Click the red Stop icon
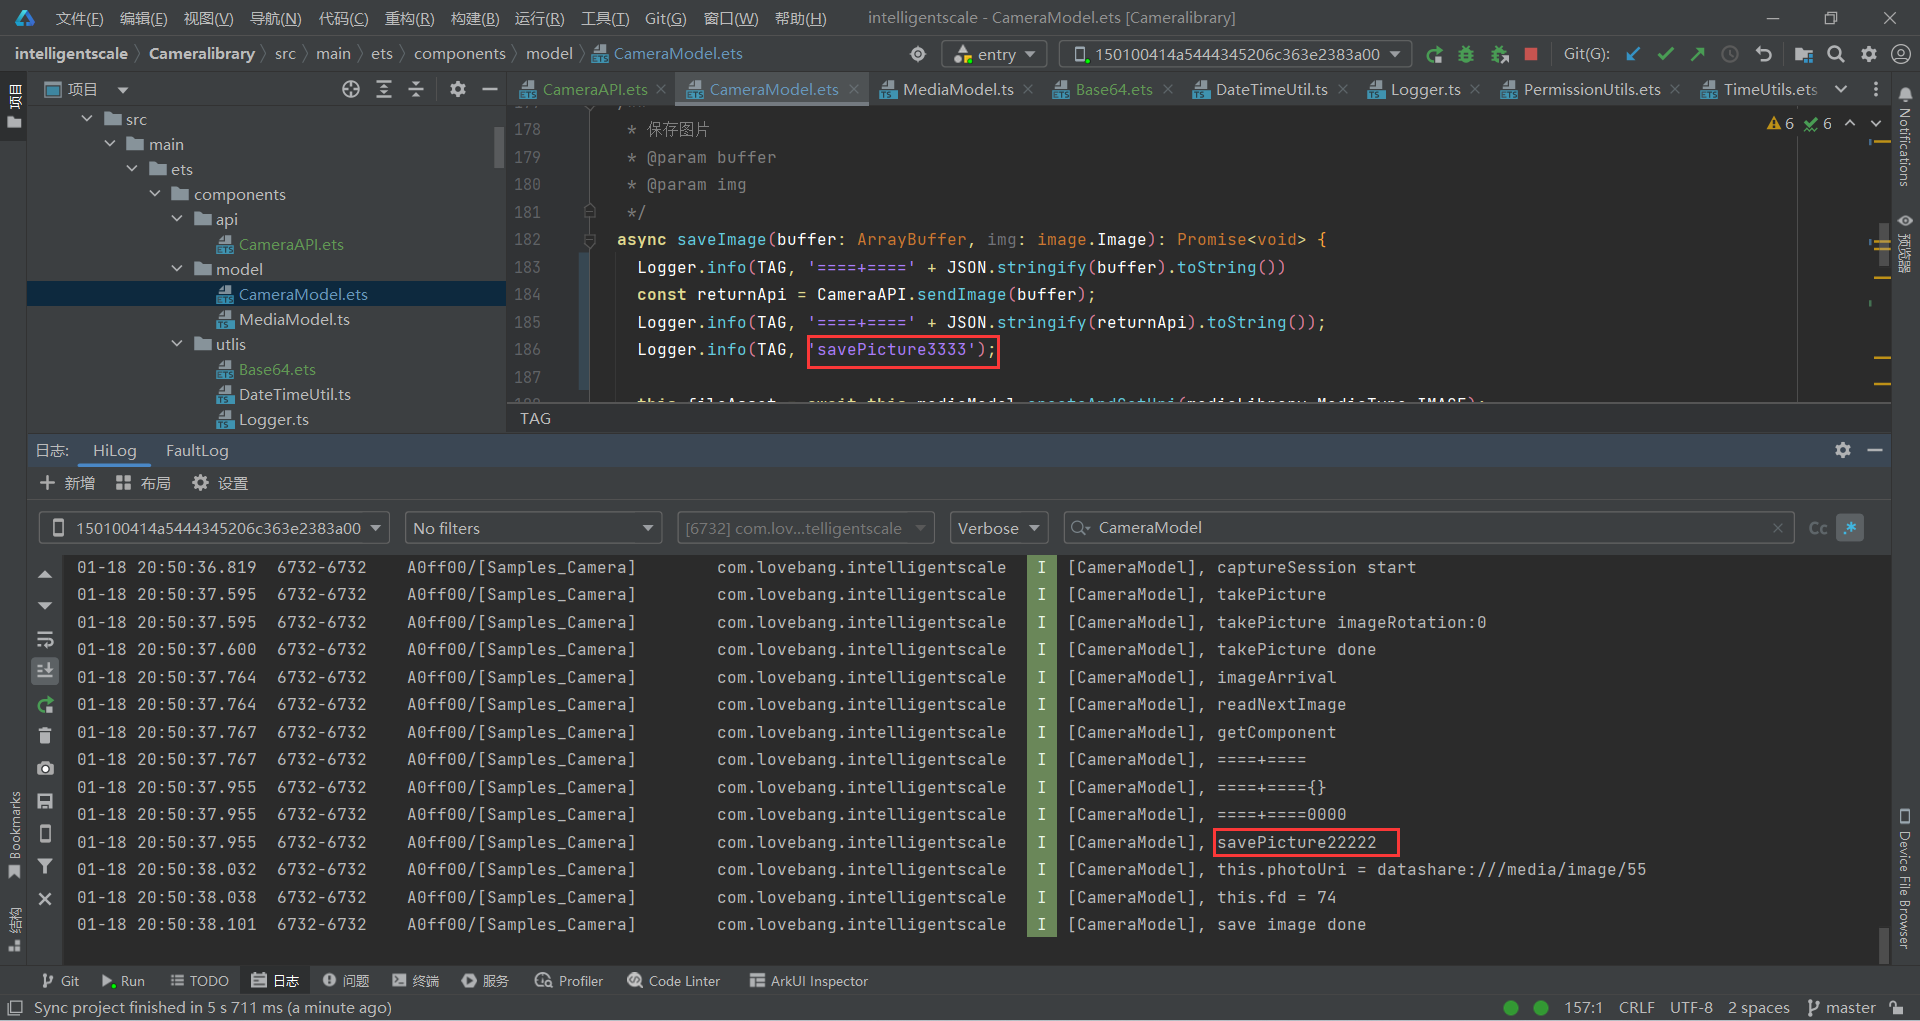Screen dimensions: 1920x1021 coord(1530,54)
